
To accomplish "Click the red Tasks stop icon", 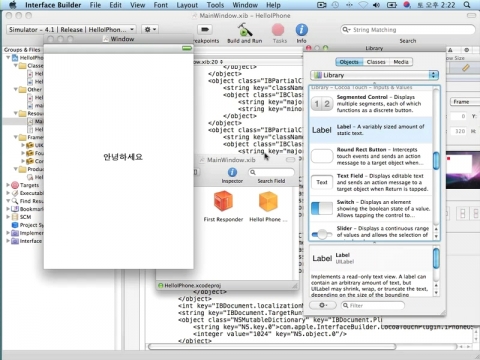I will pos(278,30).
